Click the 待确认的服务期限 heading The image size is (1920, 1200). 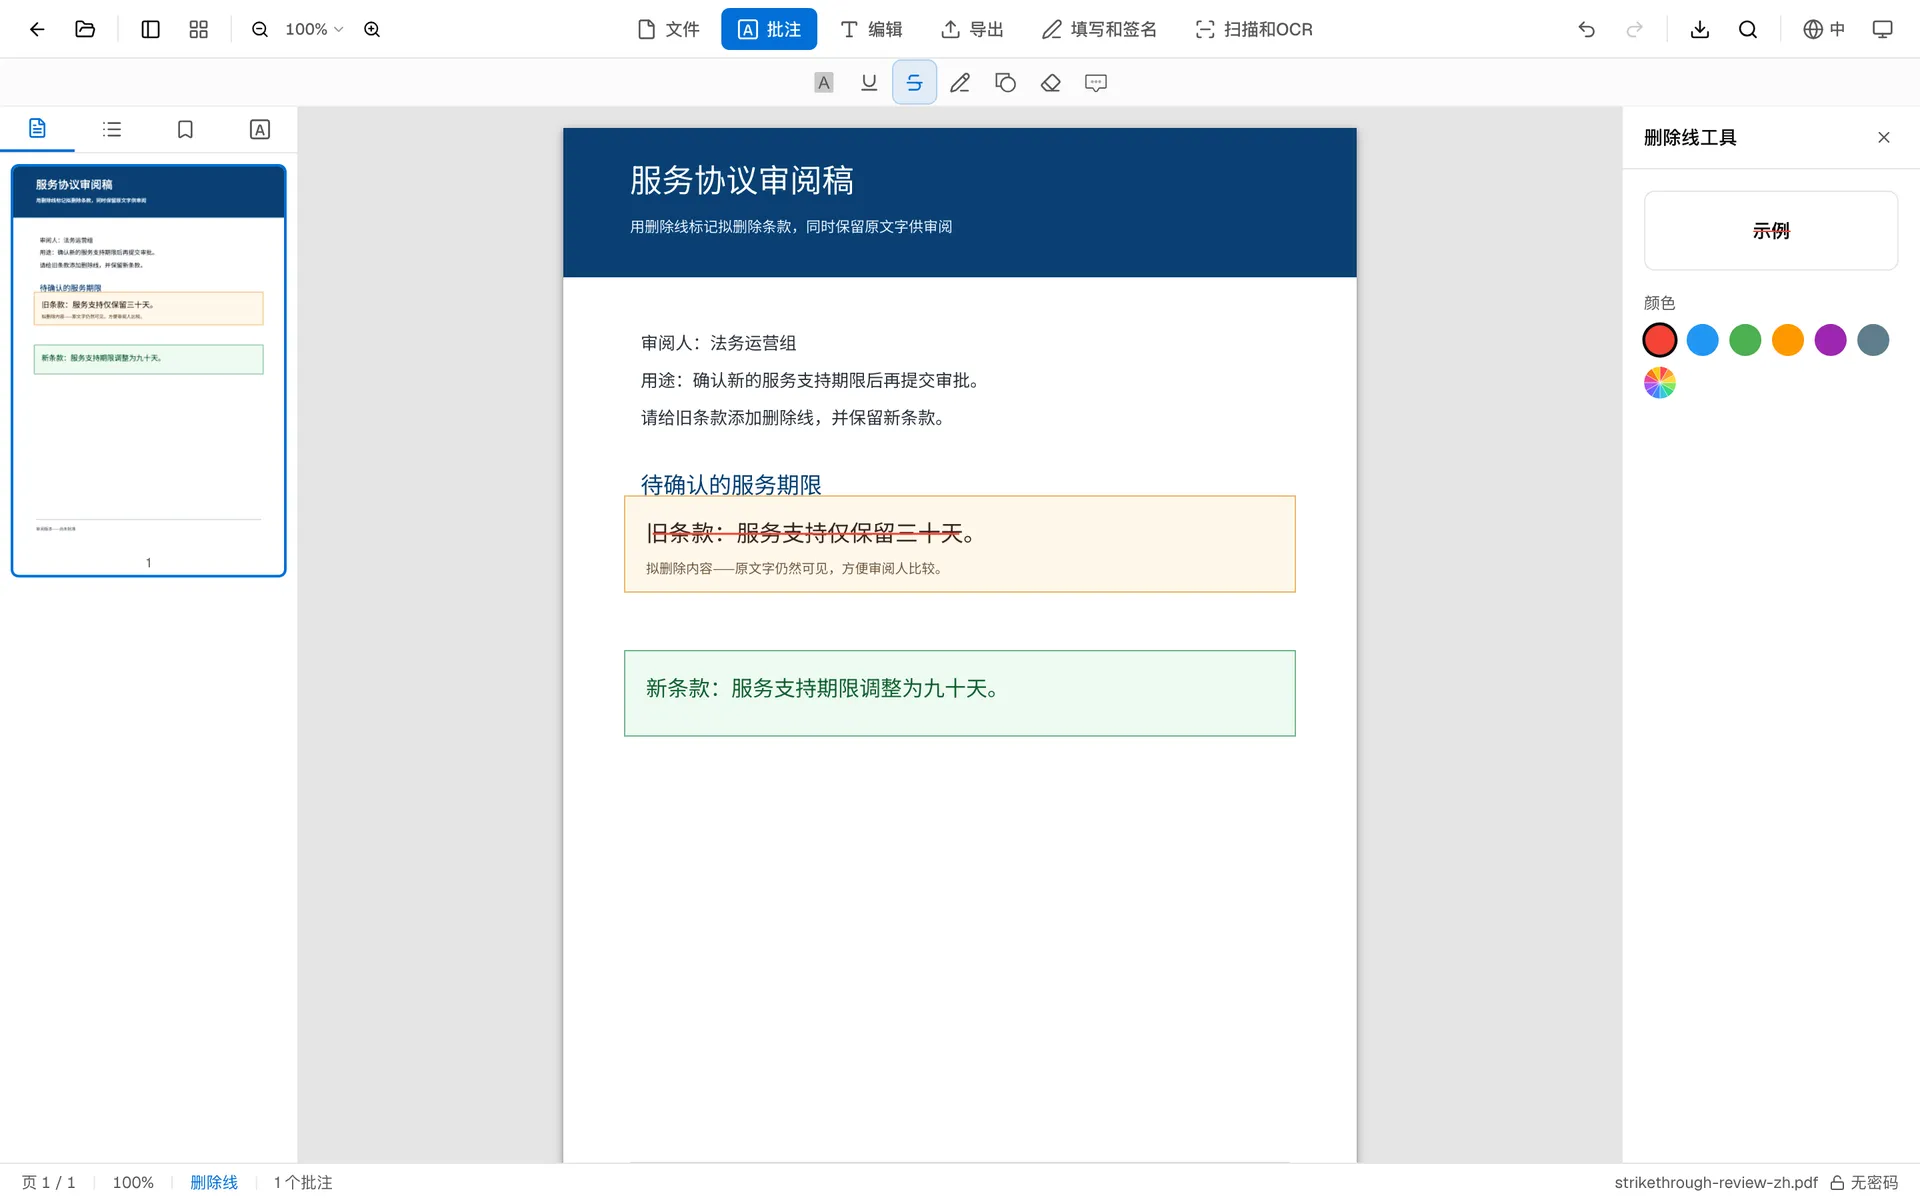click(x=731, y=485)
